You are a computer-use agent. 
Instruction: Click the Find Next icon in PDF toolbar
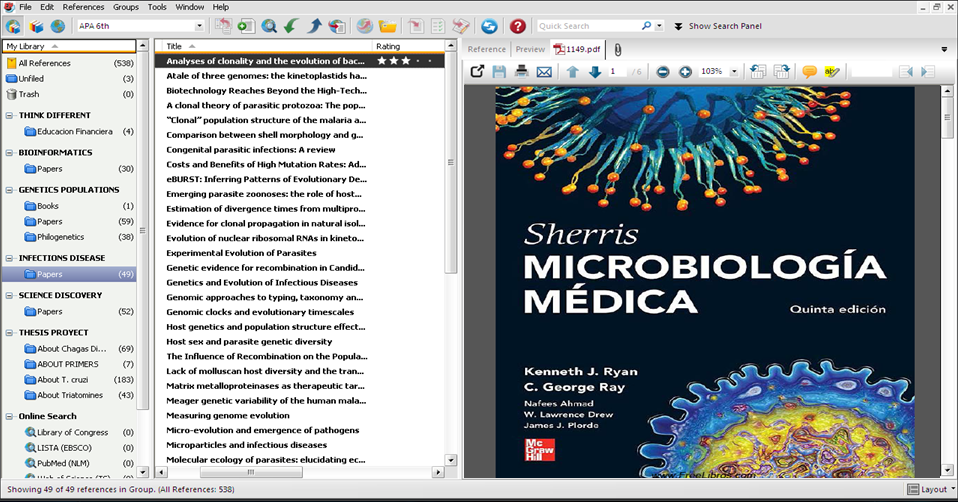click(927, 71)
